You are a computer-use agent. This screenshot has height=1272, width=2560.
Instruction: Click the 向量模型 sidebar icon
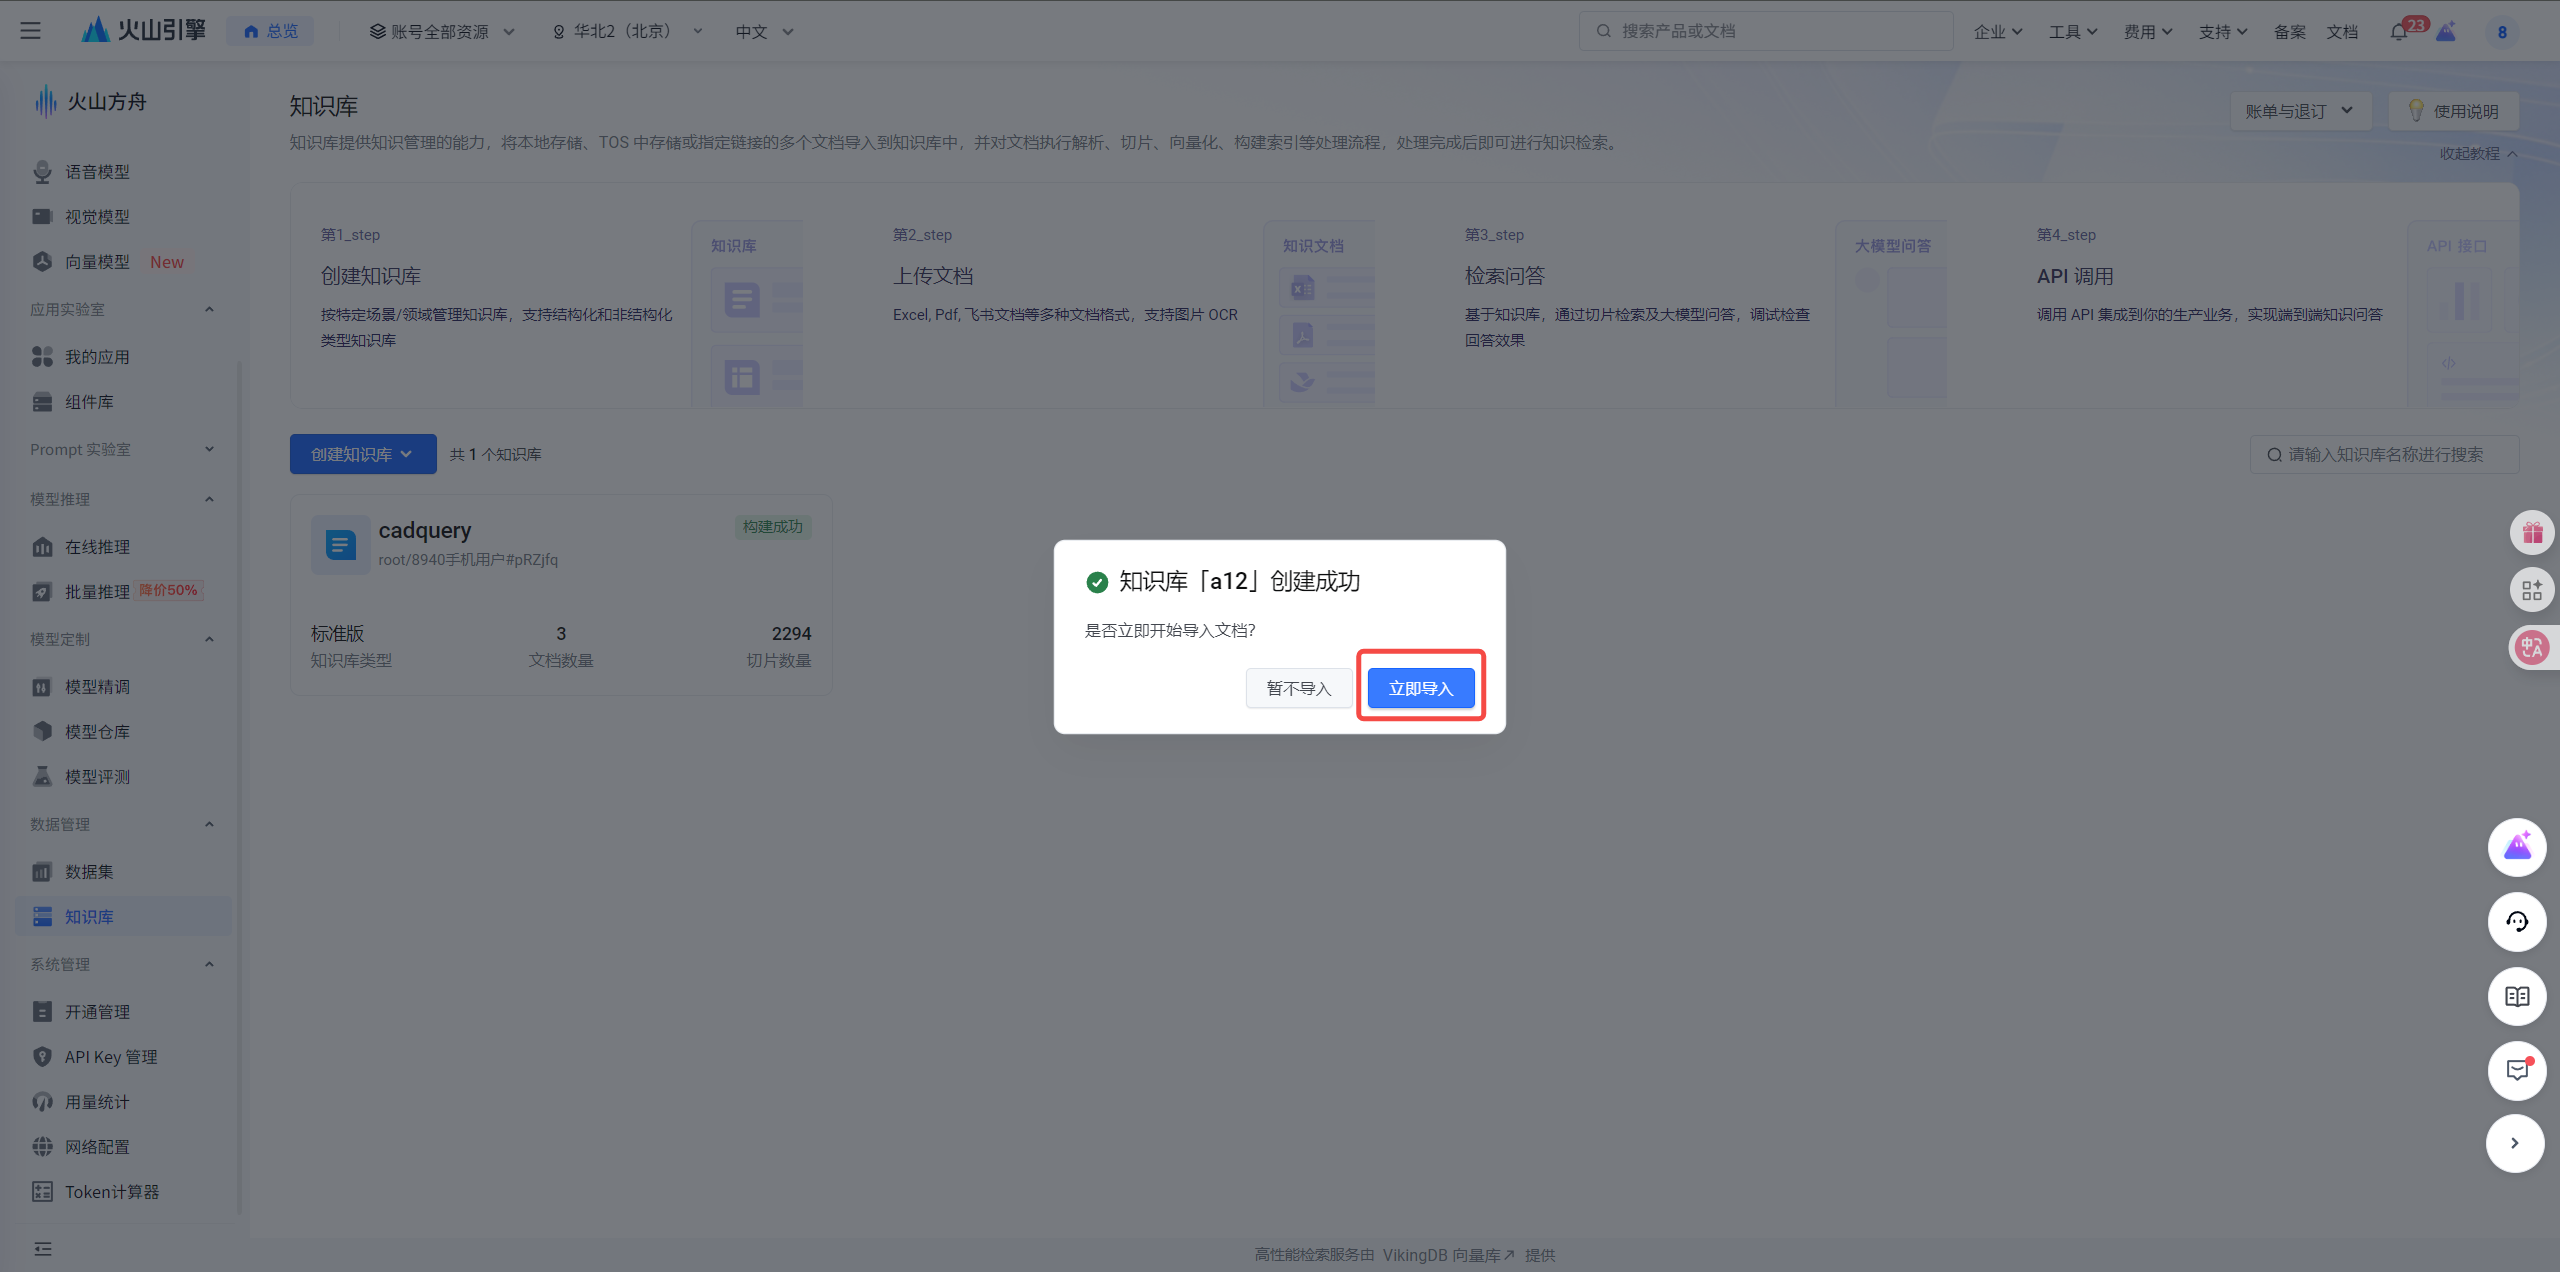pos(42,261)
